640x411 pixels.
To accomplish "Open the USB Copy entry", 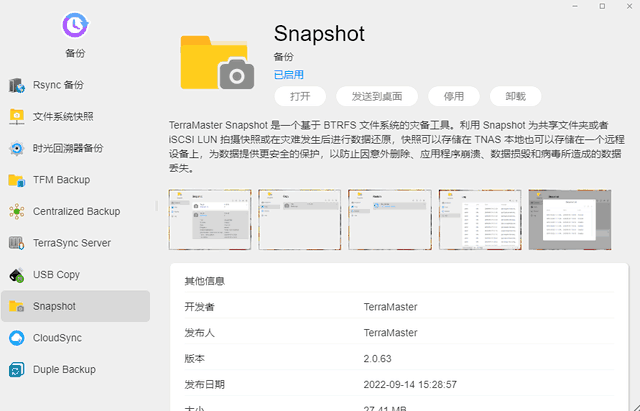I will point(75,275).
